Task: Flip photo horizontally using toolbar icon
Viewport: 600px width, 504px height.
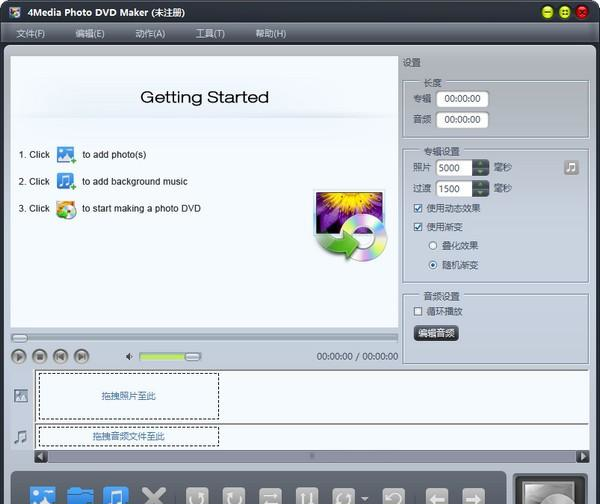Action: (x=270, y=496)
